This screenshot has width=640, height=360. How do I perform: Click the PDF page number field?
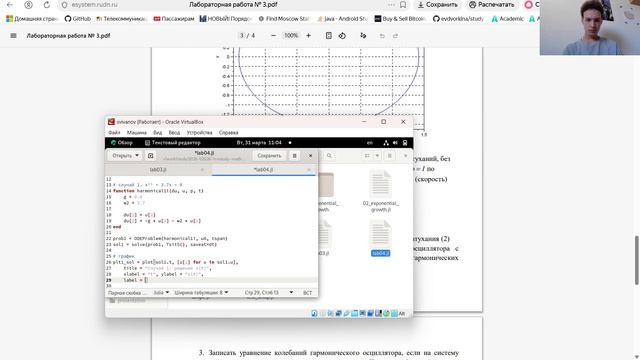click(x=242, y=36)
